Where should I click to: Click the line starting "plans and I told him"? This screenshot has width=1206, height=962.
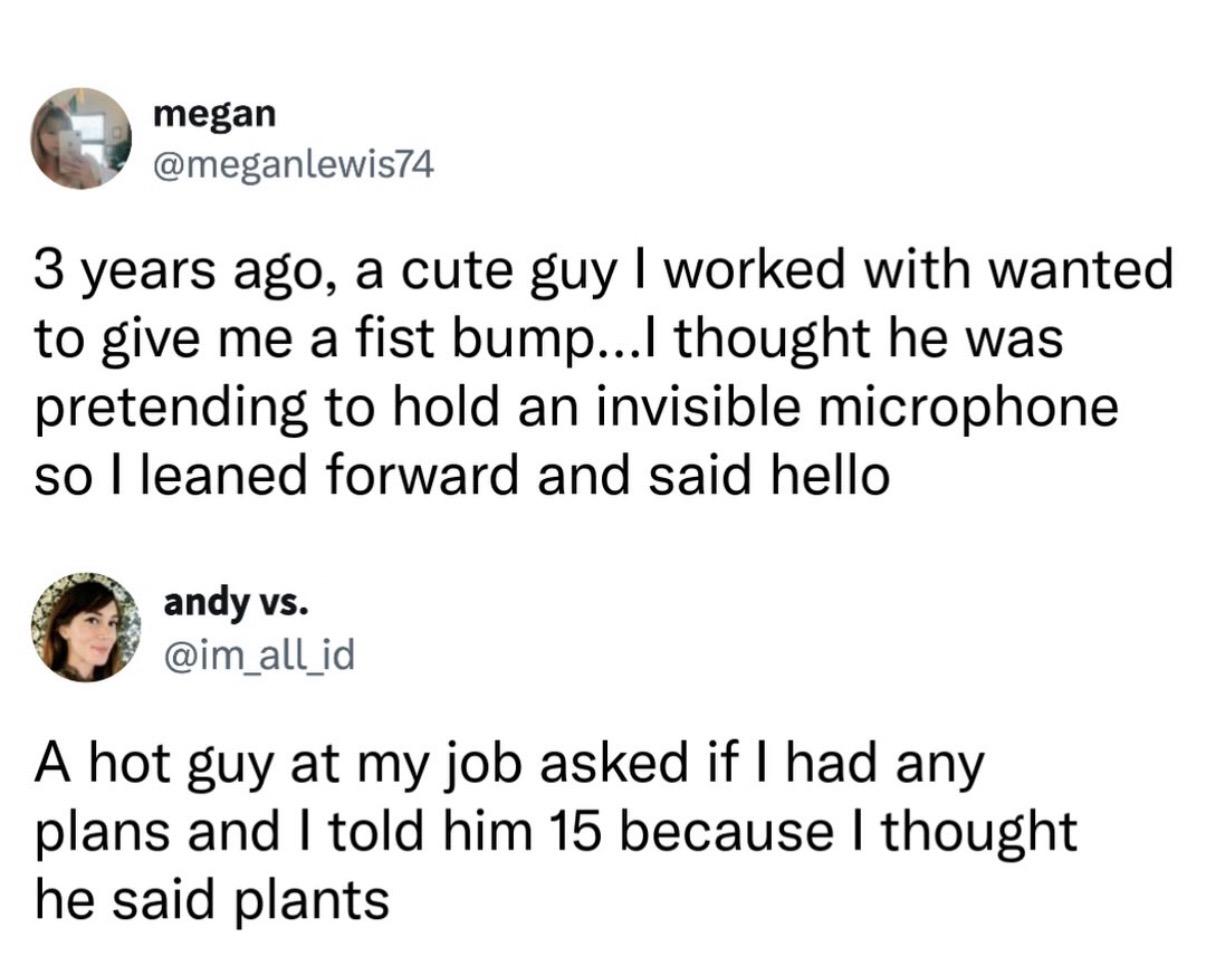[x=556, y=833]
